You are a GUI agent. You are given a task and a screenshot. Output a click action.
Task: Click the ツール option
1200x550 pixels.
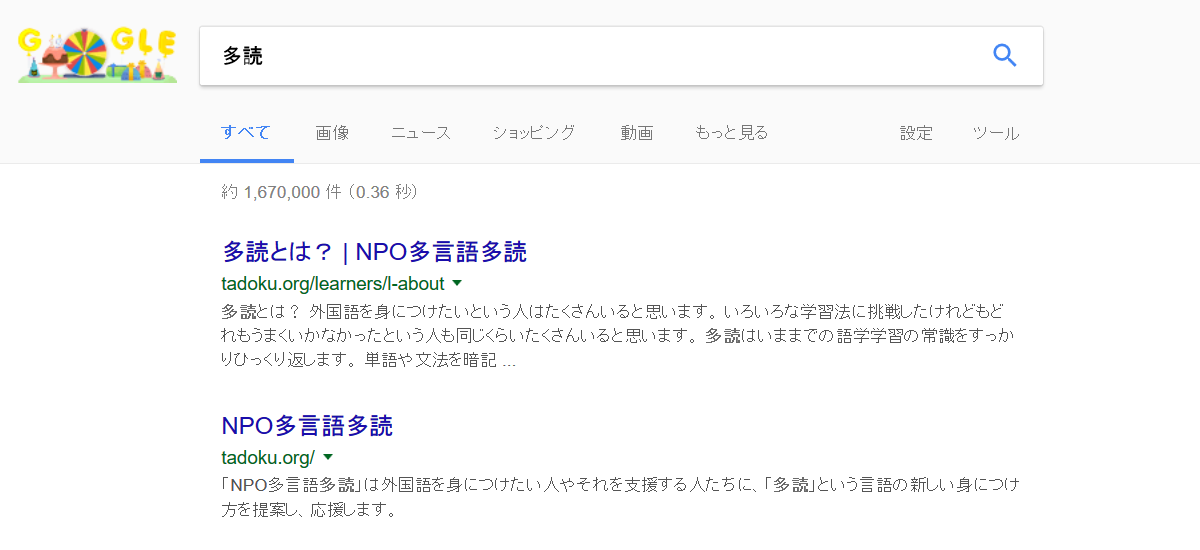coord(996,133)
